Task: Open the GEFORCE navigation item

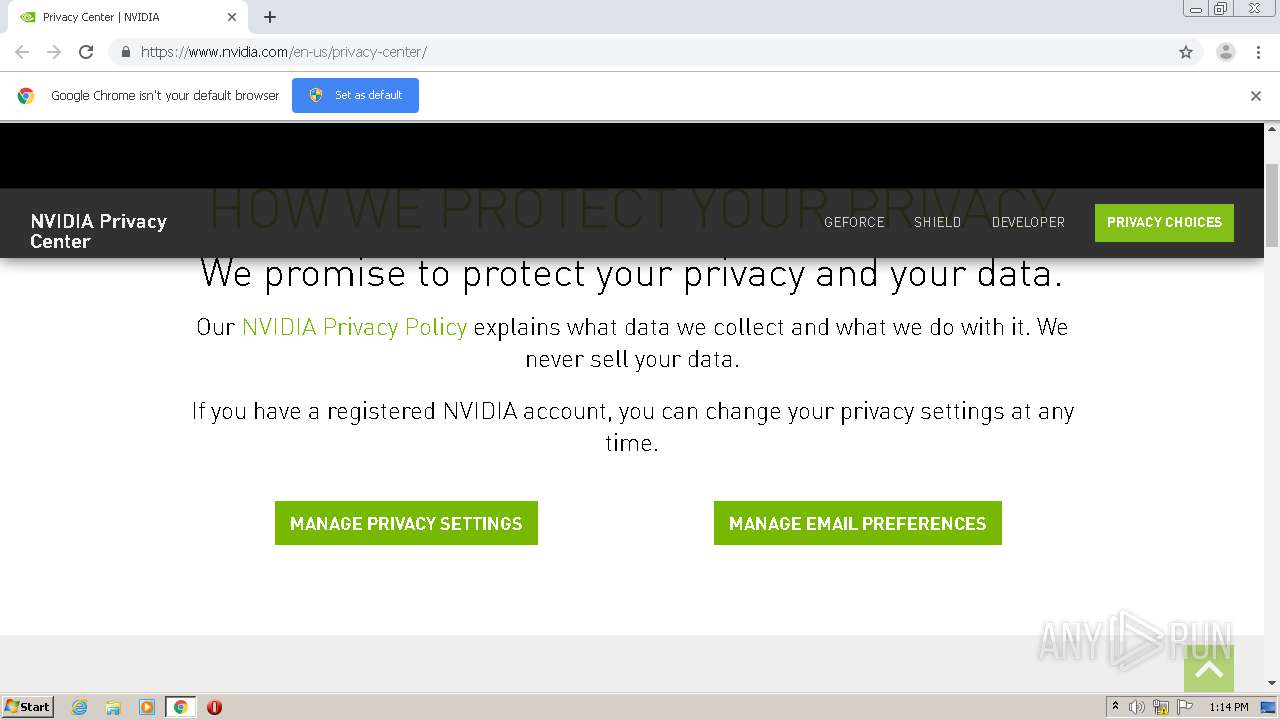Action: point(854,222)
